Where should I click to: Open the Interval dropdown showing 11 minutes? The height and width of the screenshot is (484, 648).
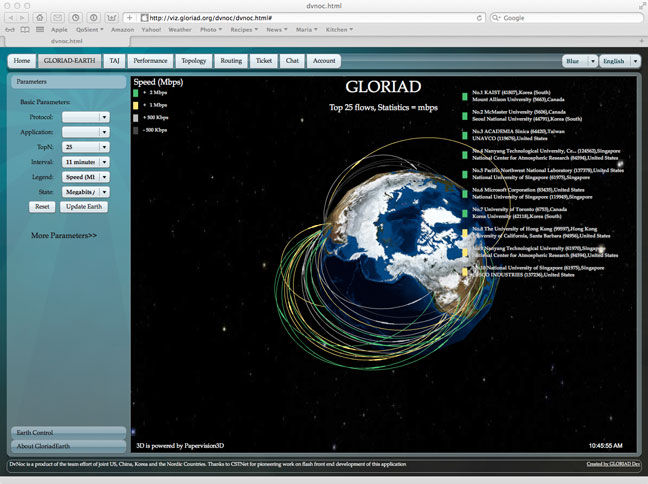pyautogui.click(x=86, y=162)
